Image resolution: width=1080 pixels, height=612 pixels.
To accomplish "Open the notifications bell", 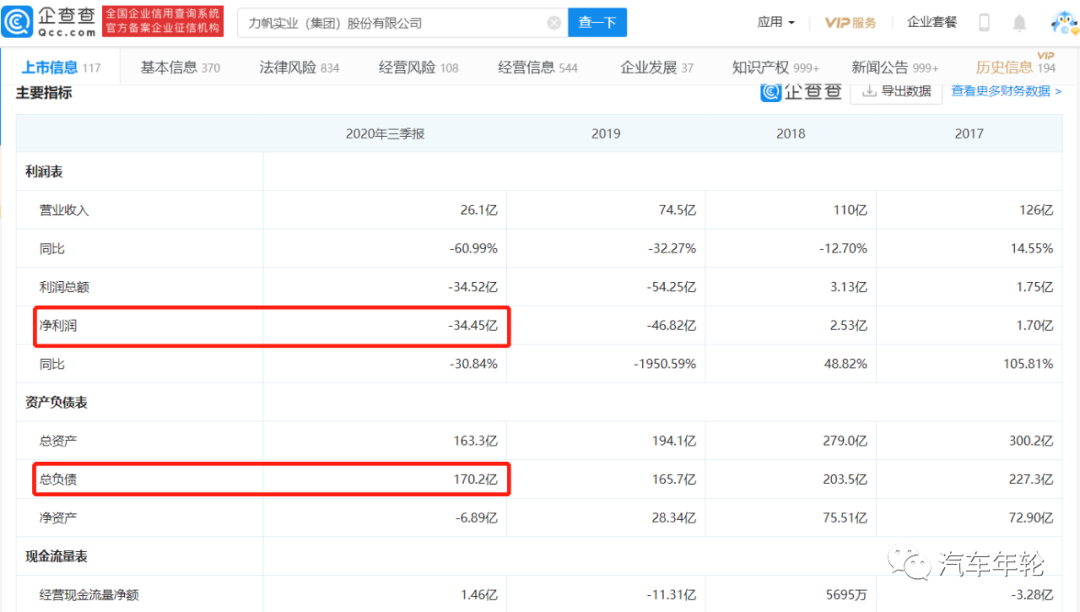I will 1019,23.
